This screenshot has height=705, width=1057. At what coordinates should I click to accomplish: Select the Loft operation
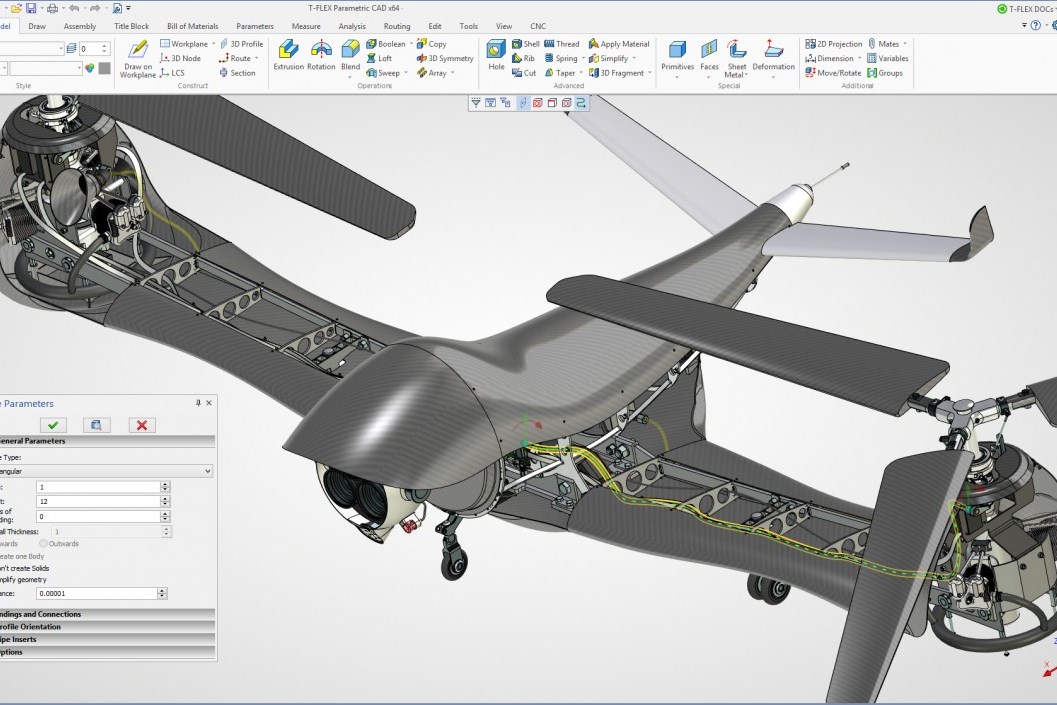tap(378, 58)
